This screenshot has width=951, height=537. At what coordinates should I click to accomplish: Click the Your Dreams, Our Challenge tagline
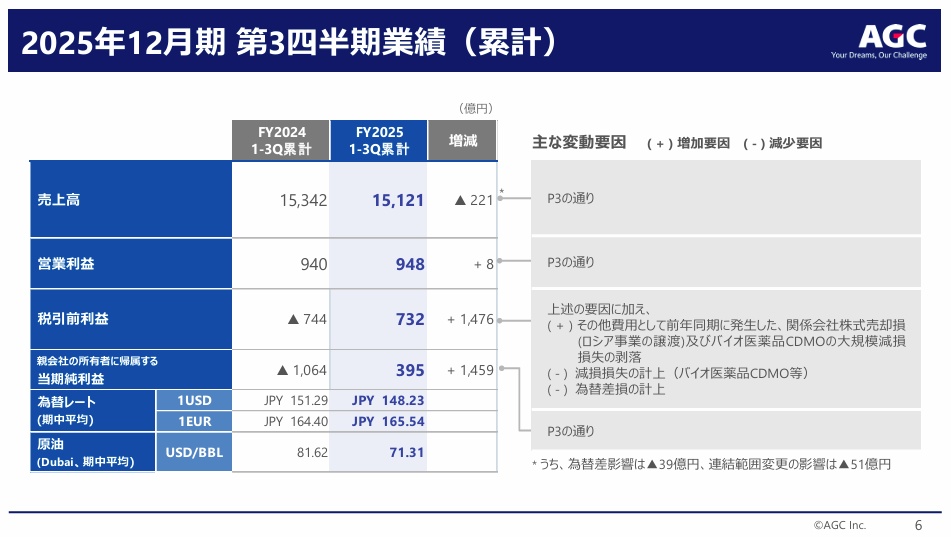(879, 55)
